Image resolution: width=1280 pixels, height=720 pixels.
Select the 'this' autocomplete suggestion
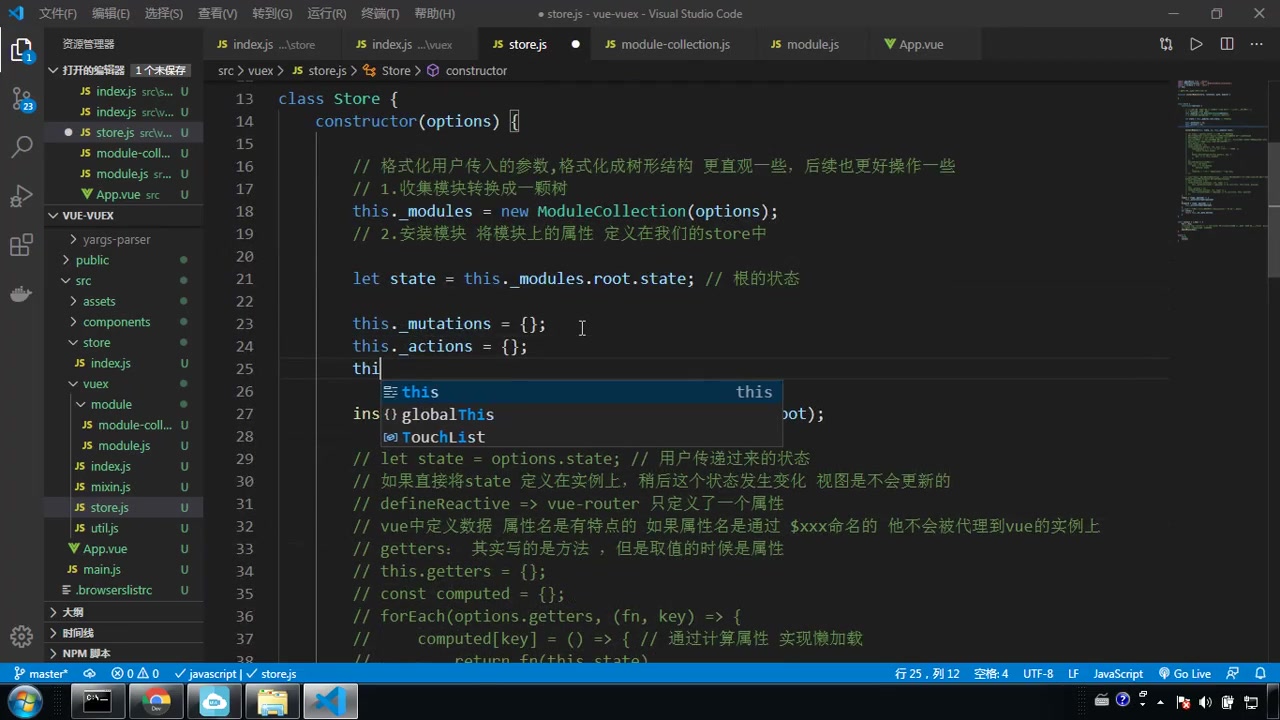580,392
